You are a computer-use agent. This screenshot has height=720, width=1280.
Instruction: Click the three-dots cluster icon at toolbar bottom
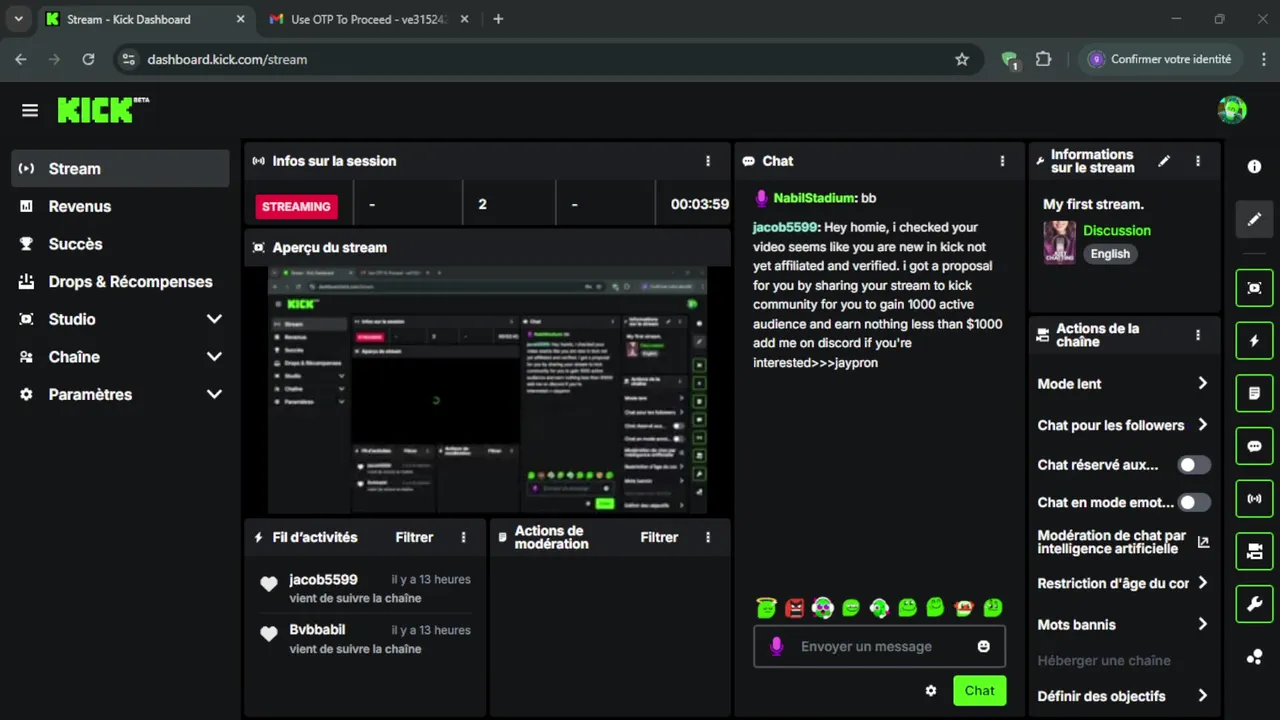tap(1255, 657)
